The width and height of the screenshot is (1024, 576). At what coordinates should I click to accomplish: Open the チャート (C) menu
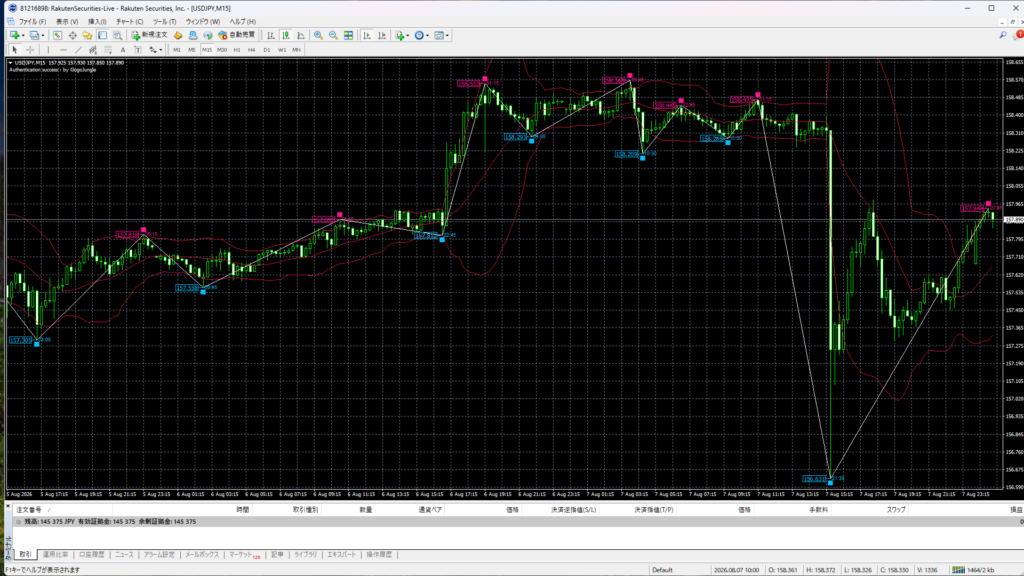129,22
